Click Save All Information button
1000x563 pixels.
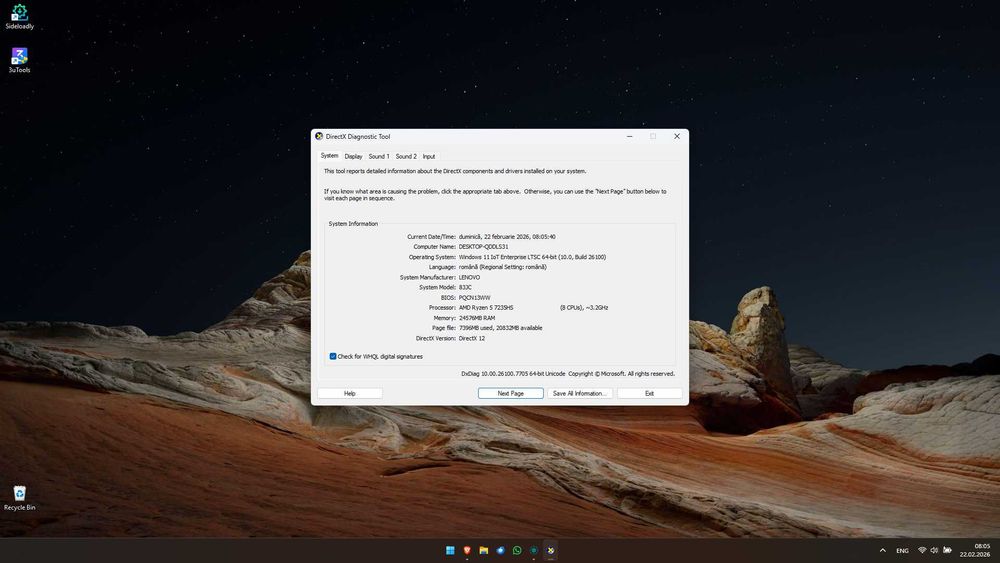coord(579,393)
